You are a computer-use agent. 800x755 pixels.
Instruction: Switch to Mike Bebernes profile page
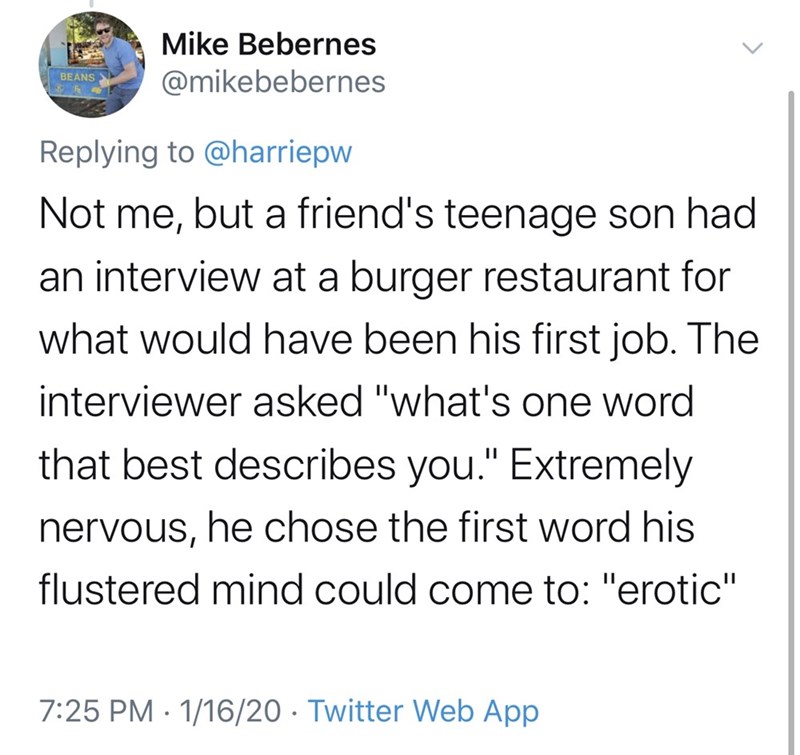(268, 44)
